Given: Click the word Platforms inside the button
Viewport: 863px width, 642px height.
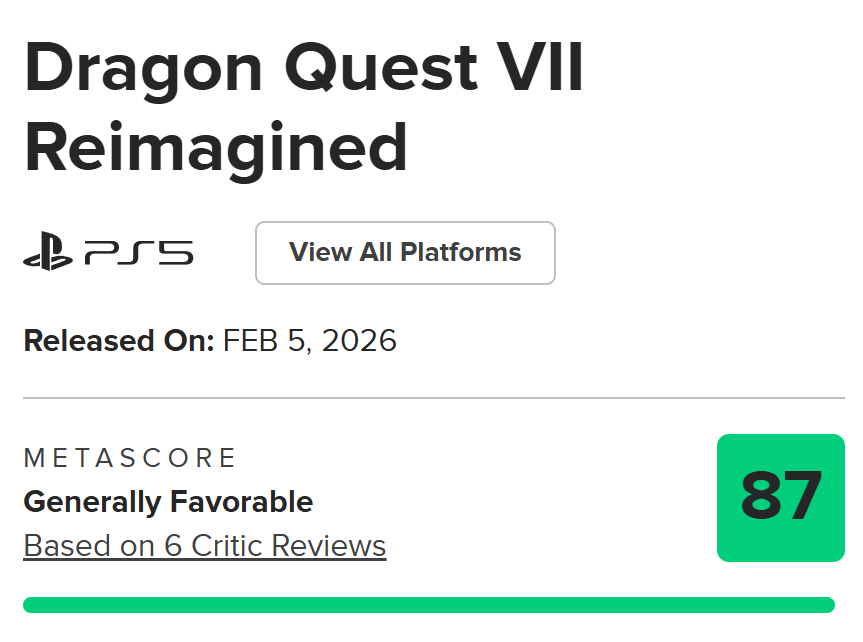Looking at the screenshot, I should pyautogui.click(x=461, y=253).
